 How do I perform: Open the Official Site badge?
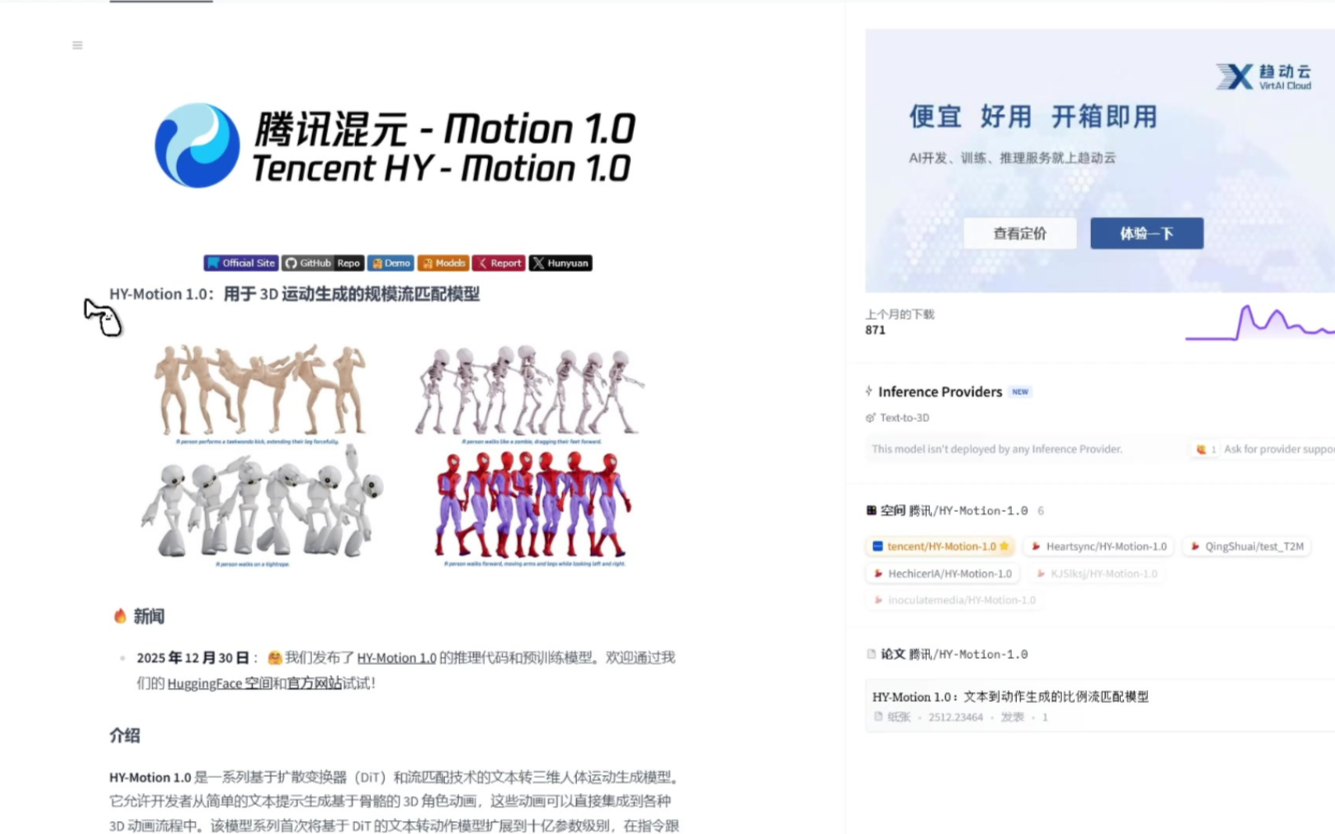point(241,263)
